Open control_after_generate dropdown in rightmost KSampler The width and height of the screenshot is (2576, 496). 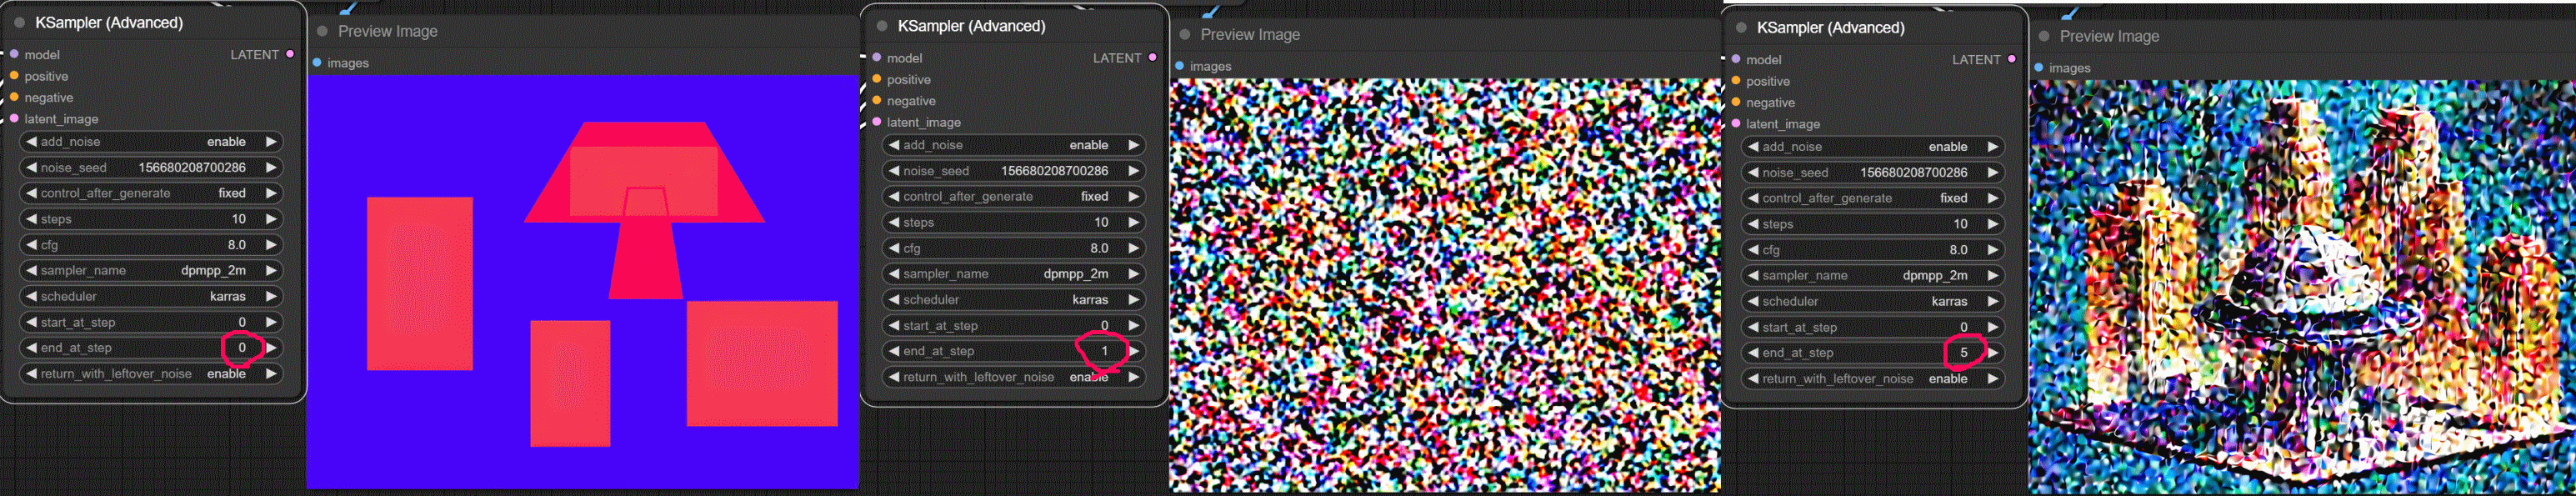tap(1872, 198)
